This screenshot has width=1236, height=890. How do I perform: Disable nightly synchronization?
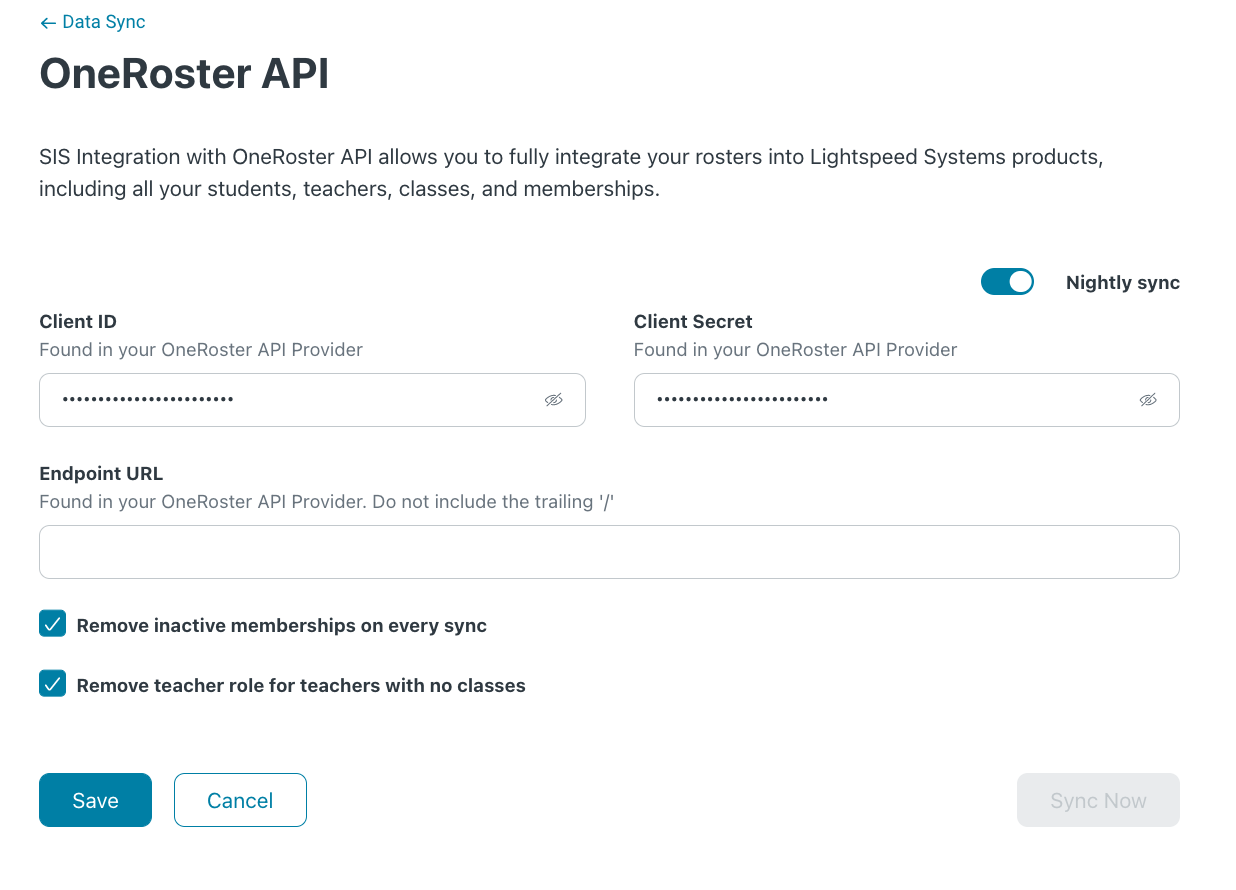pyautogui.click(x=1007, y=281)
